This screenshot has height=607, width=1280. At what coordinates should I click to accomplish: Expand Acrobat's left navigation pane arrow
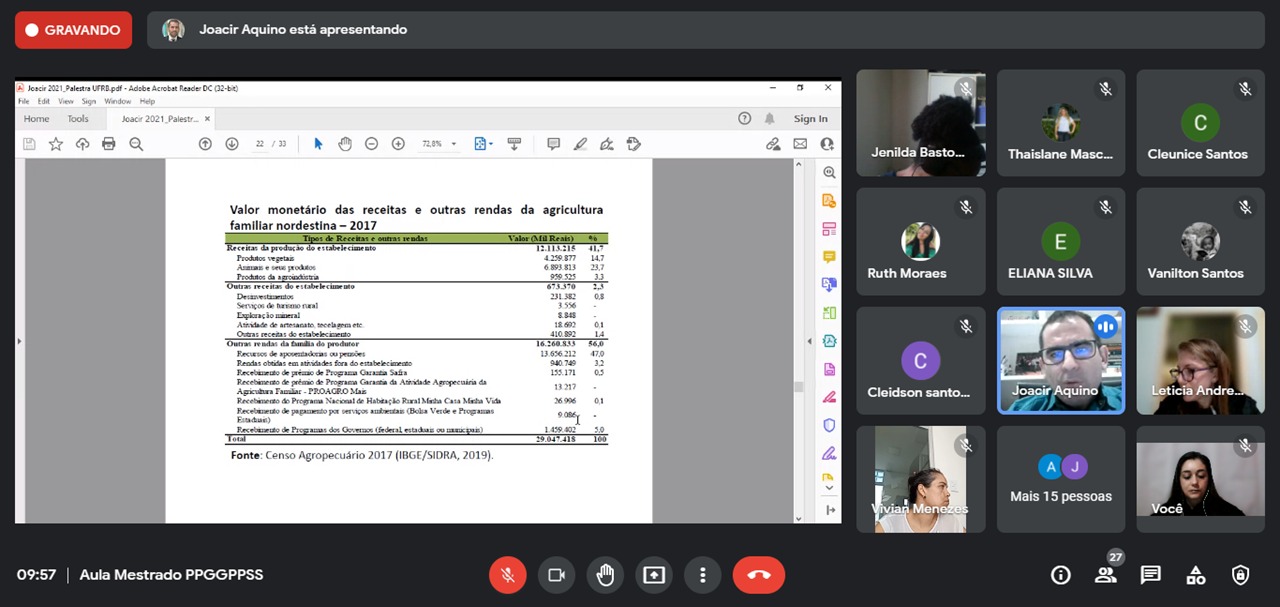[x=19, y=341]
